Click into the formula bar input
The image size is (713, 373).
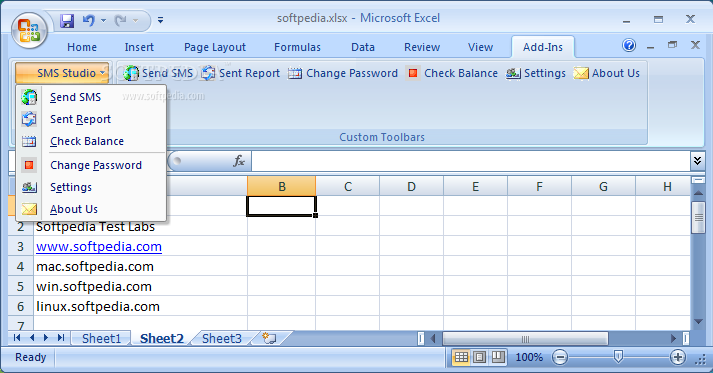pyautogui.click(x=471, y=161)
